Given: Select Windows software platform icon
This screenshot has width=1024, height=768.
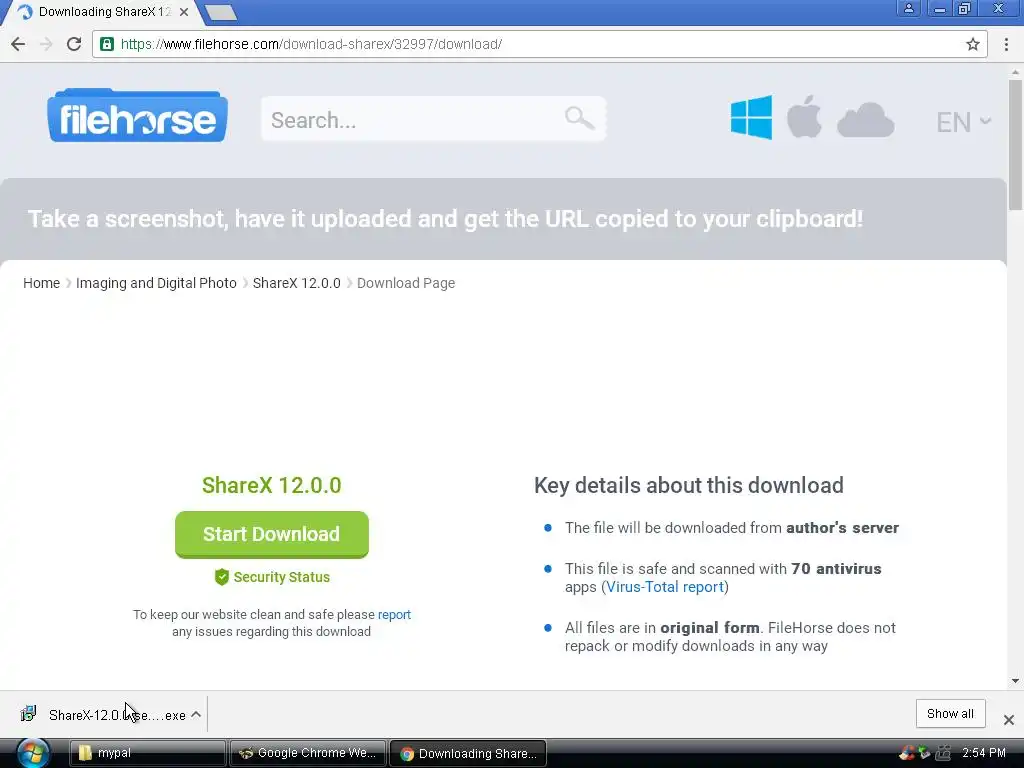Looking at the screenshot, I should click(751, 118).
